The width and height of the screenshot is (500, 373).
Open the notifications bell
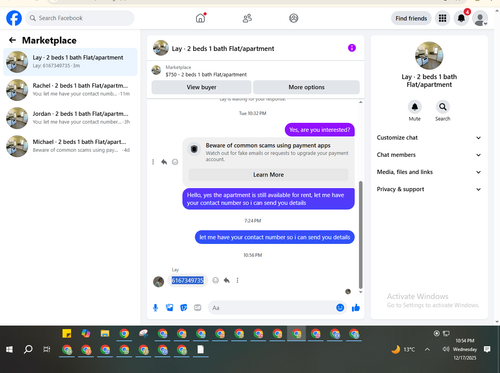(x=461, y=18)
